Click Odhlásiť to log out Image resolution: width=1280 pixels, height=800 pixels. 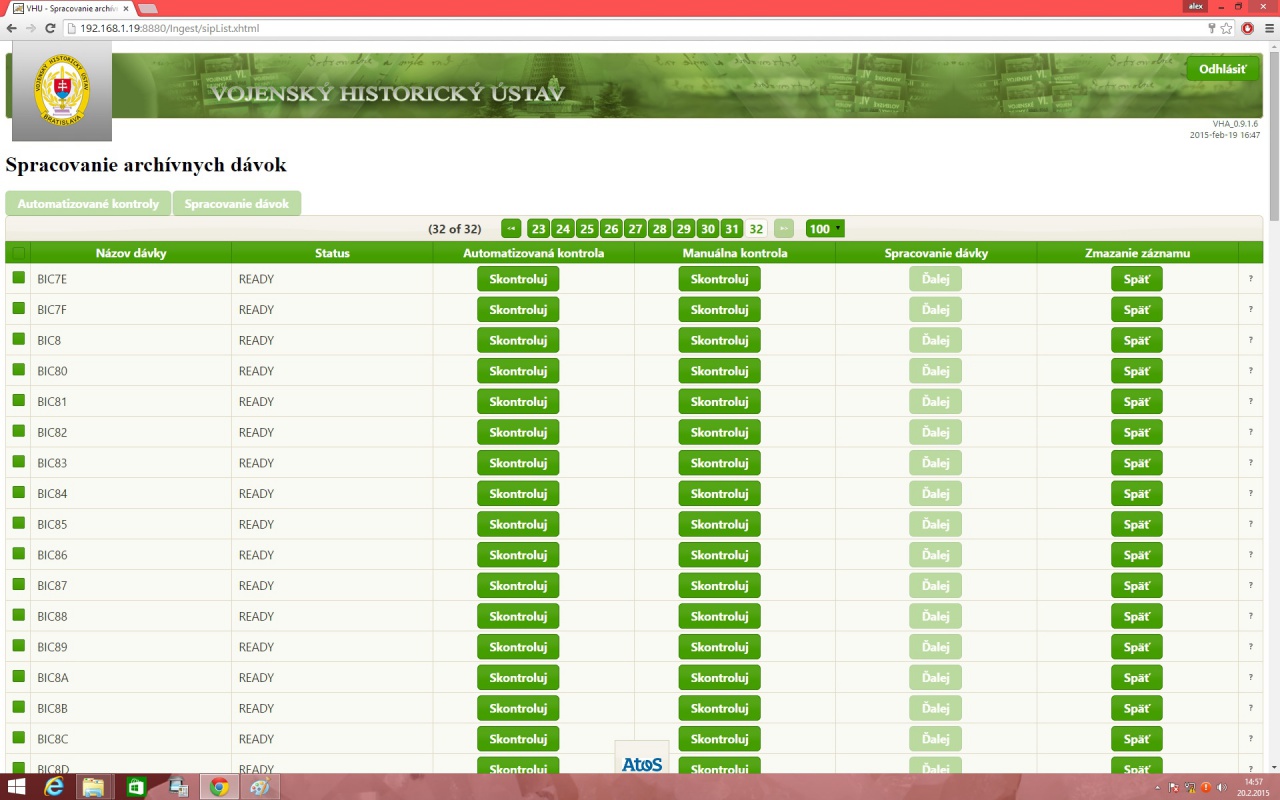(x=1222, y=69)
